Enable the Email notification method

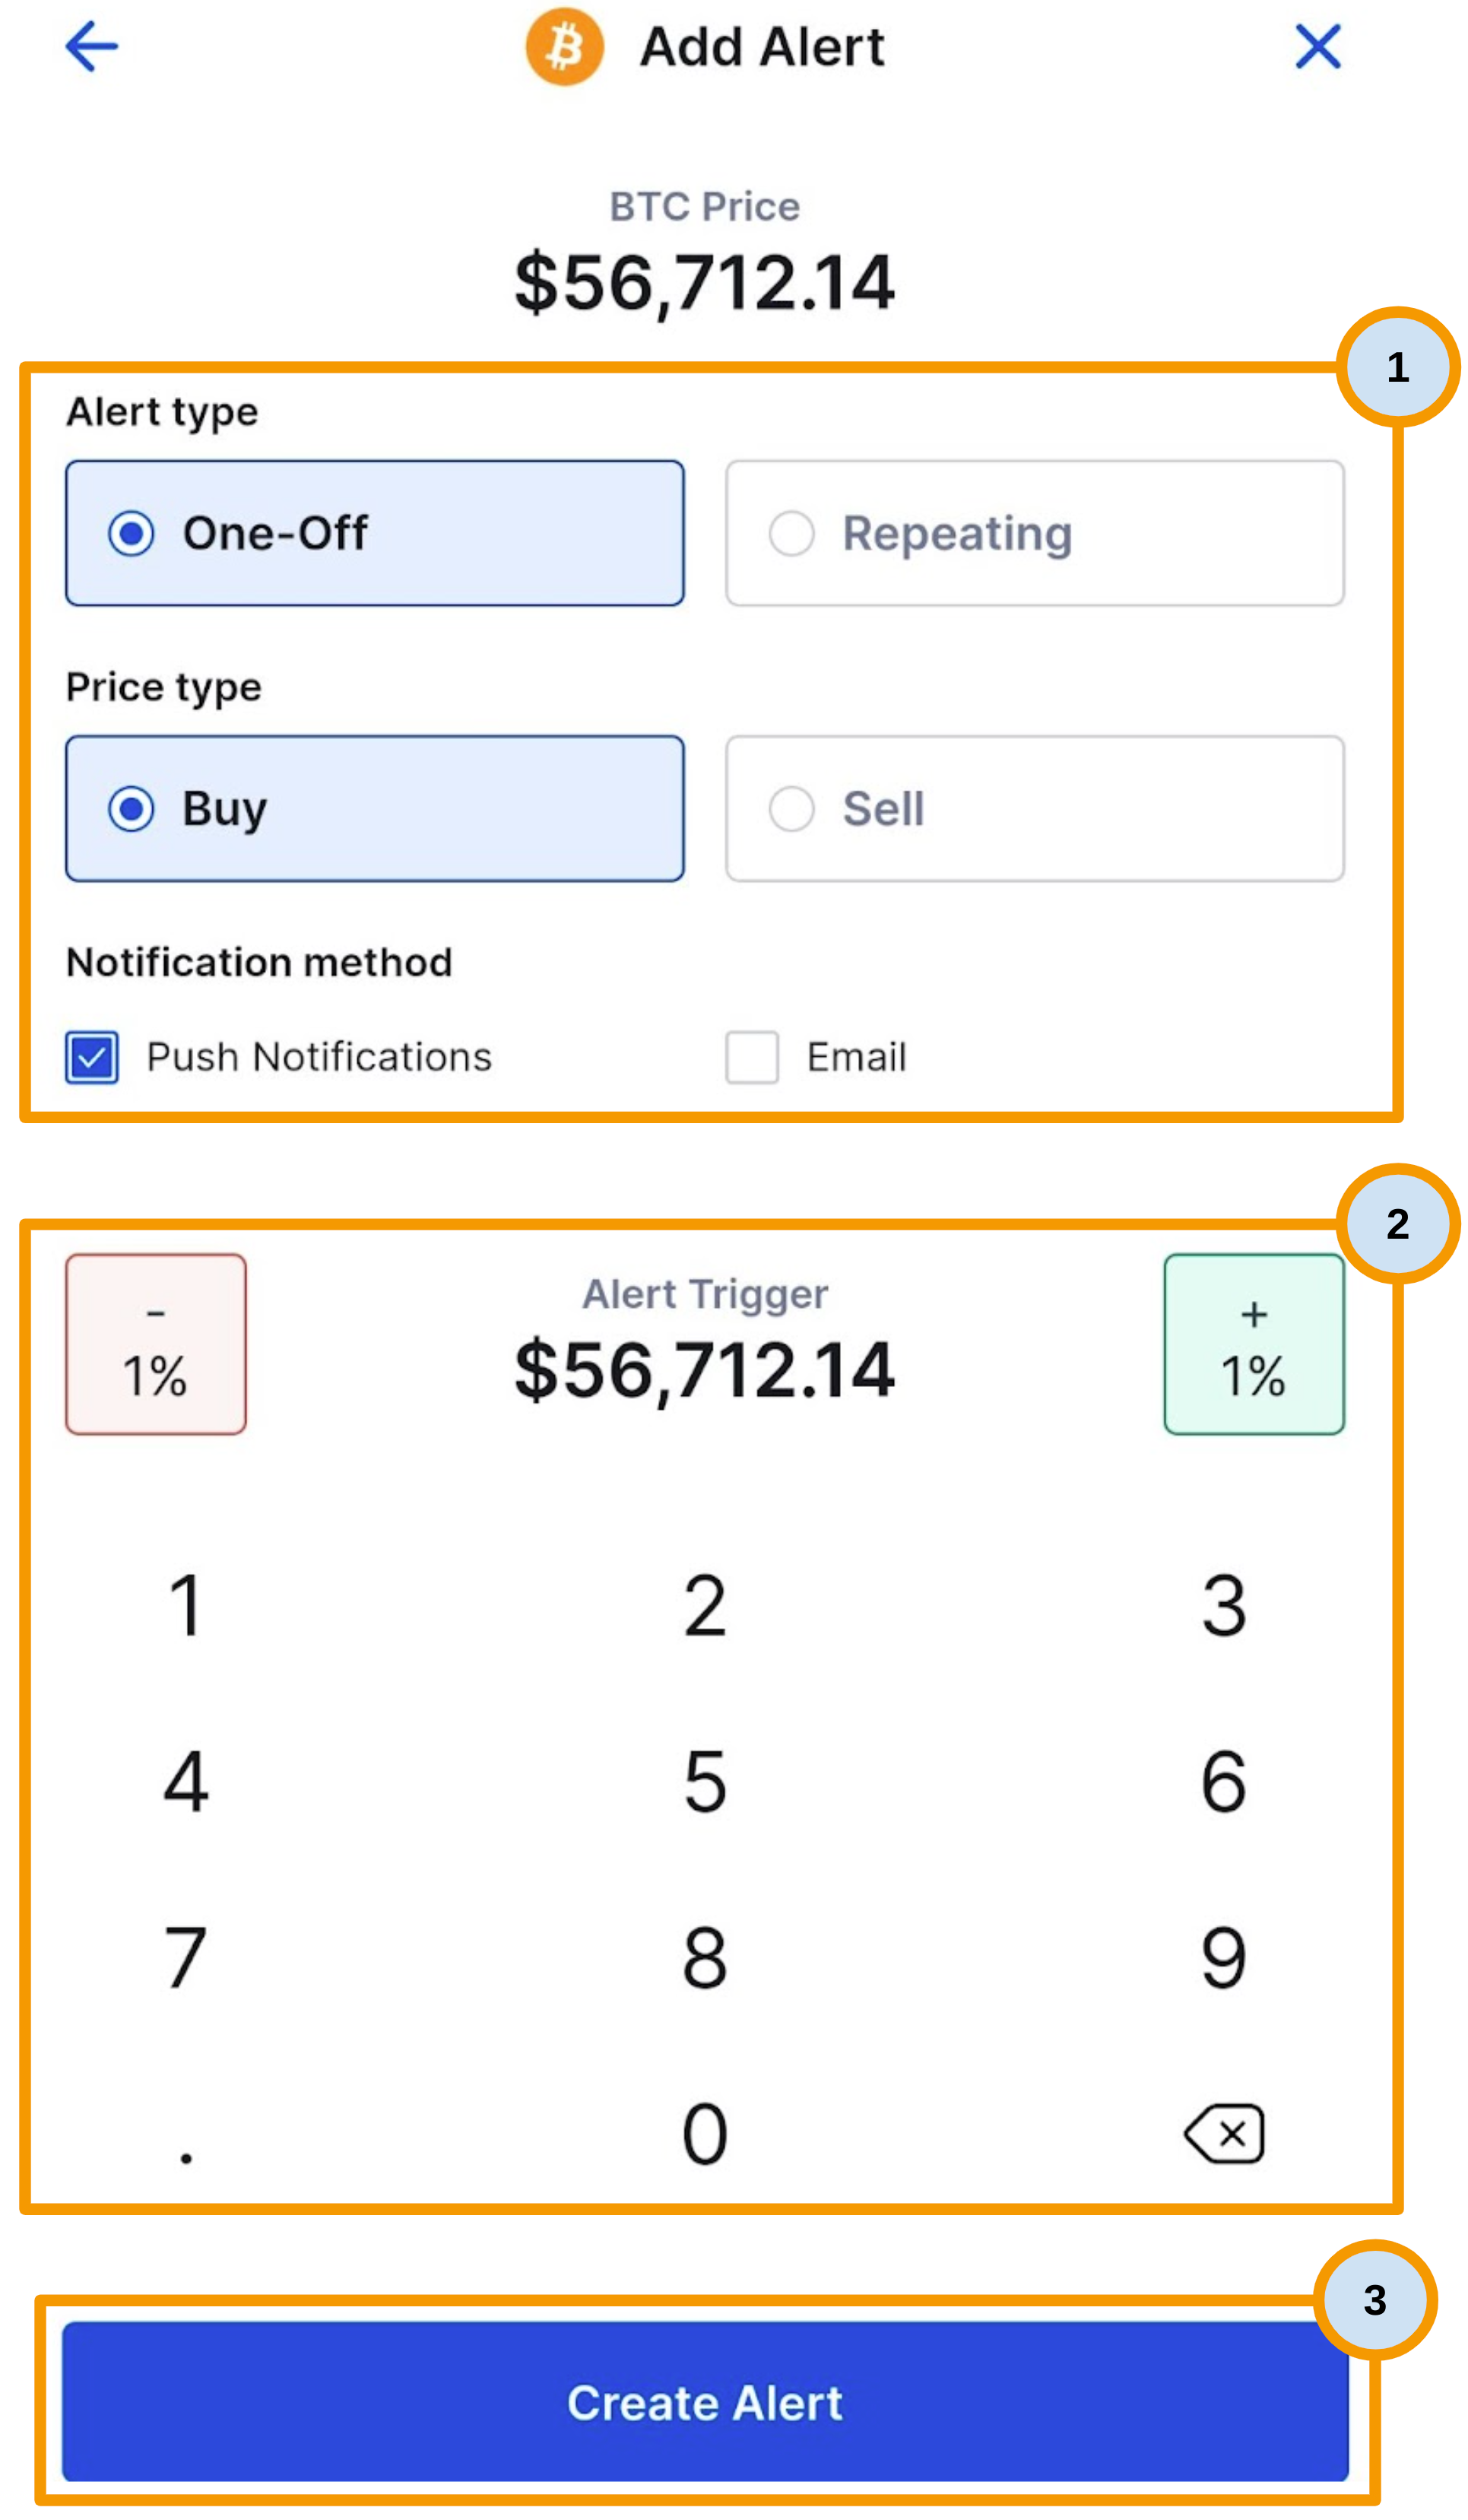click(752, 1057)
